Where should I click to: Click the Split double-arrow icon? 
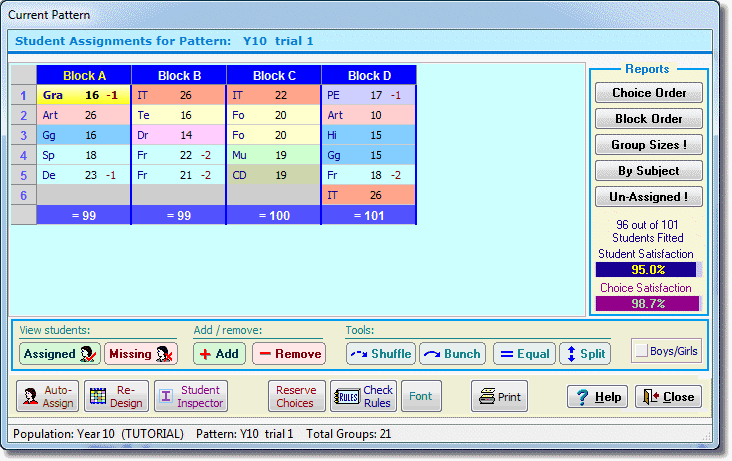pyautogui.click(x=571, y=354)
